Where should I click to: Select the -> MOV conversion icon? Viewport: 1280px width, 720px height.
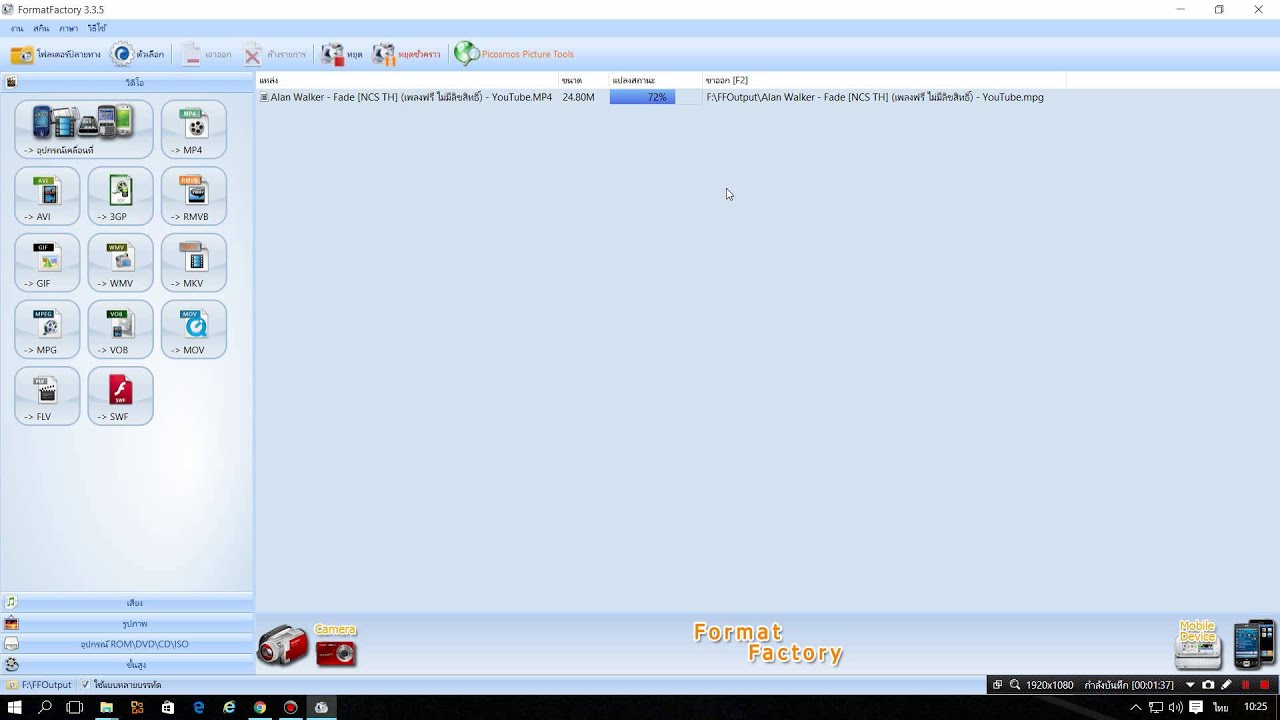[194, 329]
